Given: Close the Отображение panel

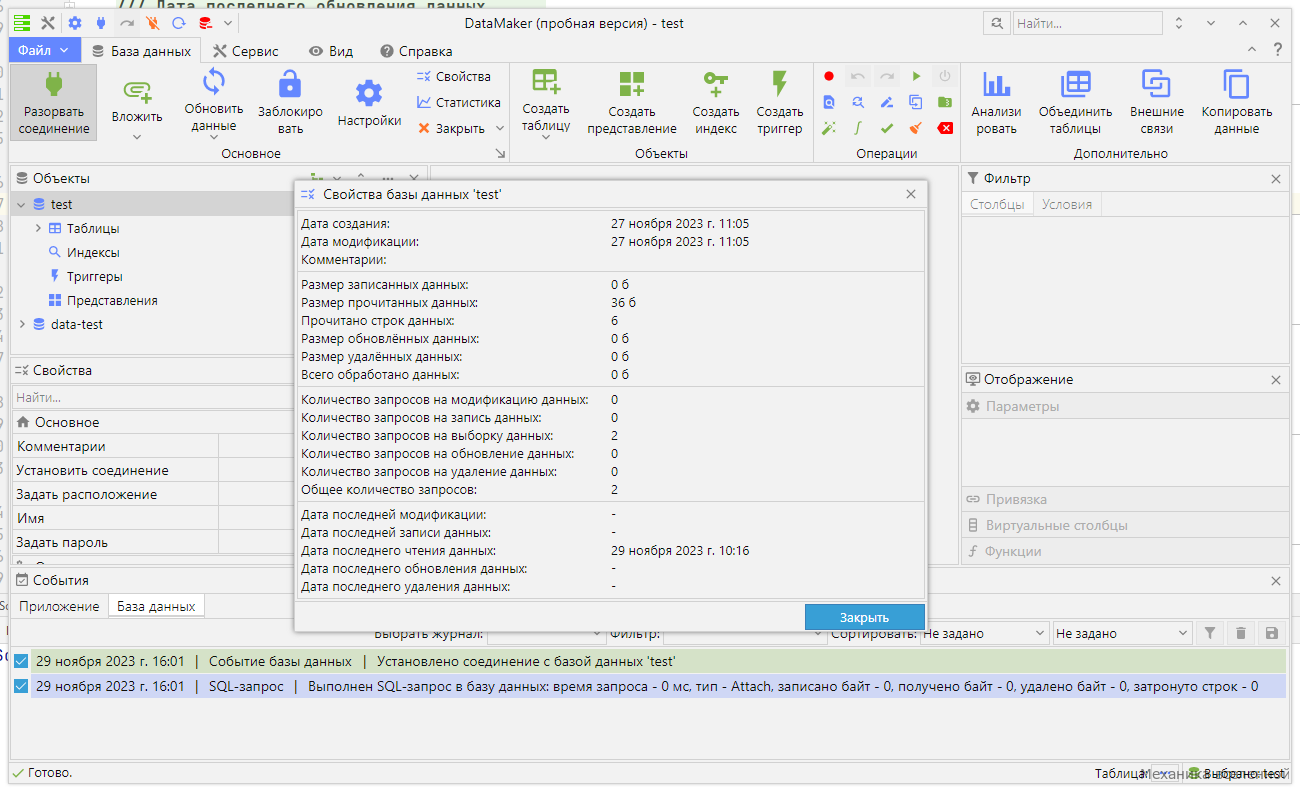Looking at the screenshot, I should [1276, 380].
